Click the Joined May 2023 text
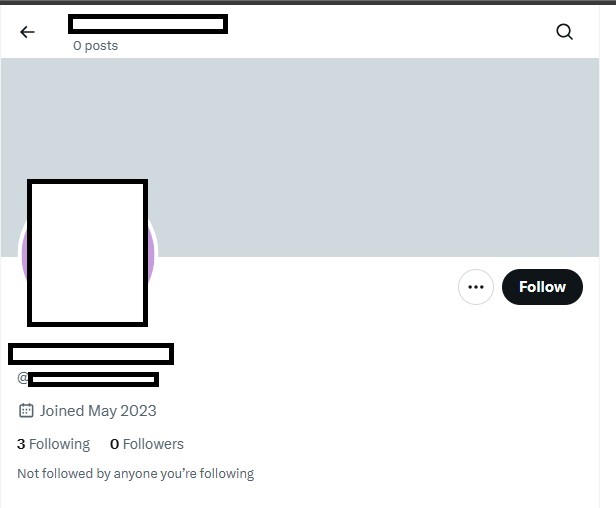616x508 pixels. 98,411
